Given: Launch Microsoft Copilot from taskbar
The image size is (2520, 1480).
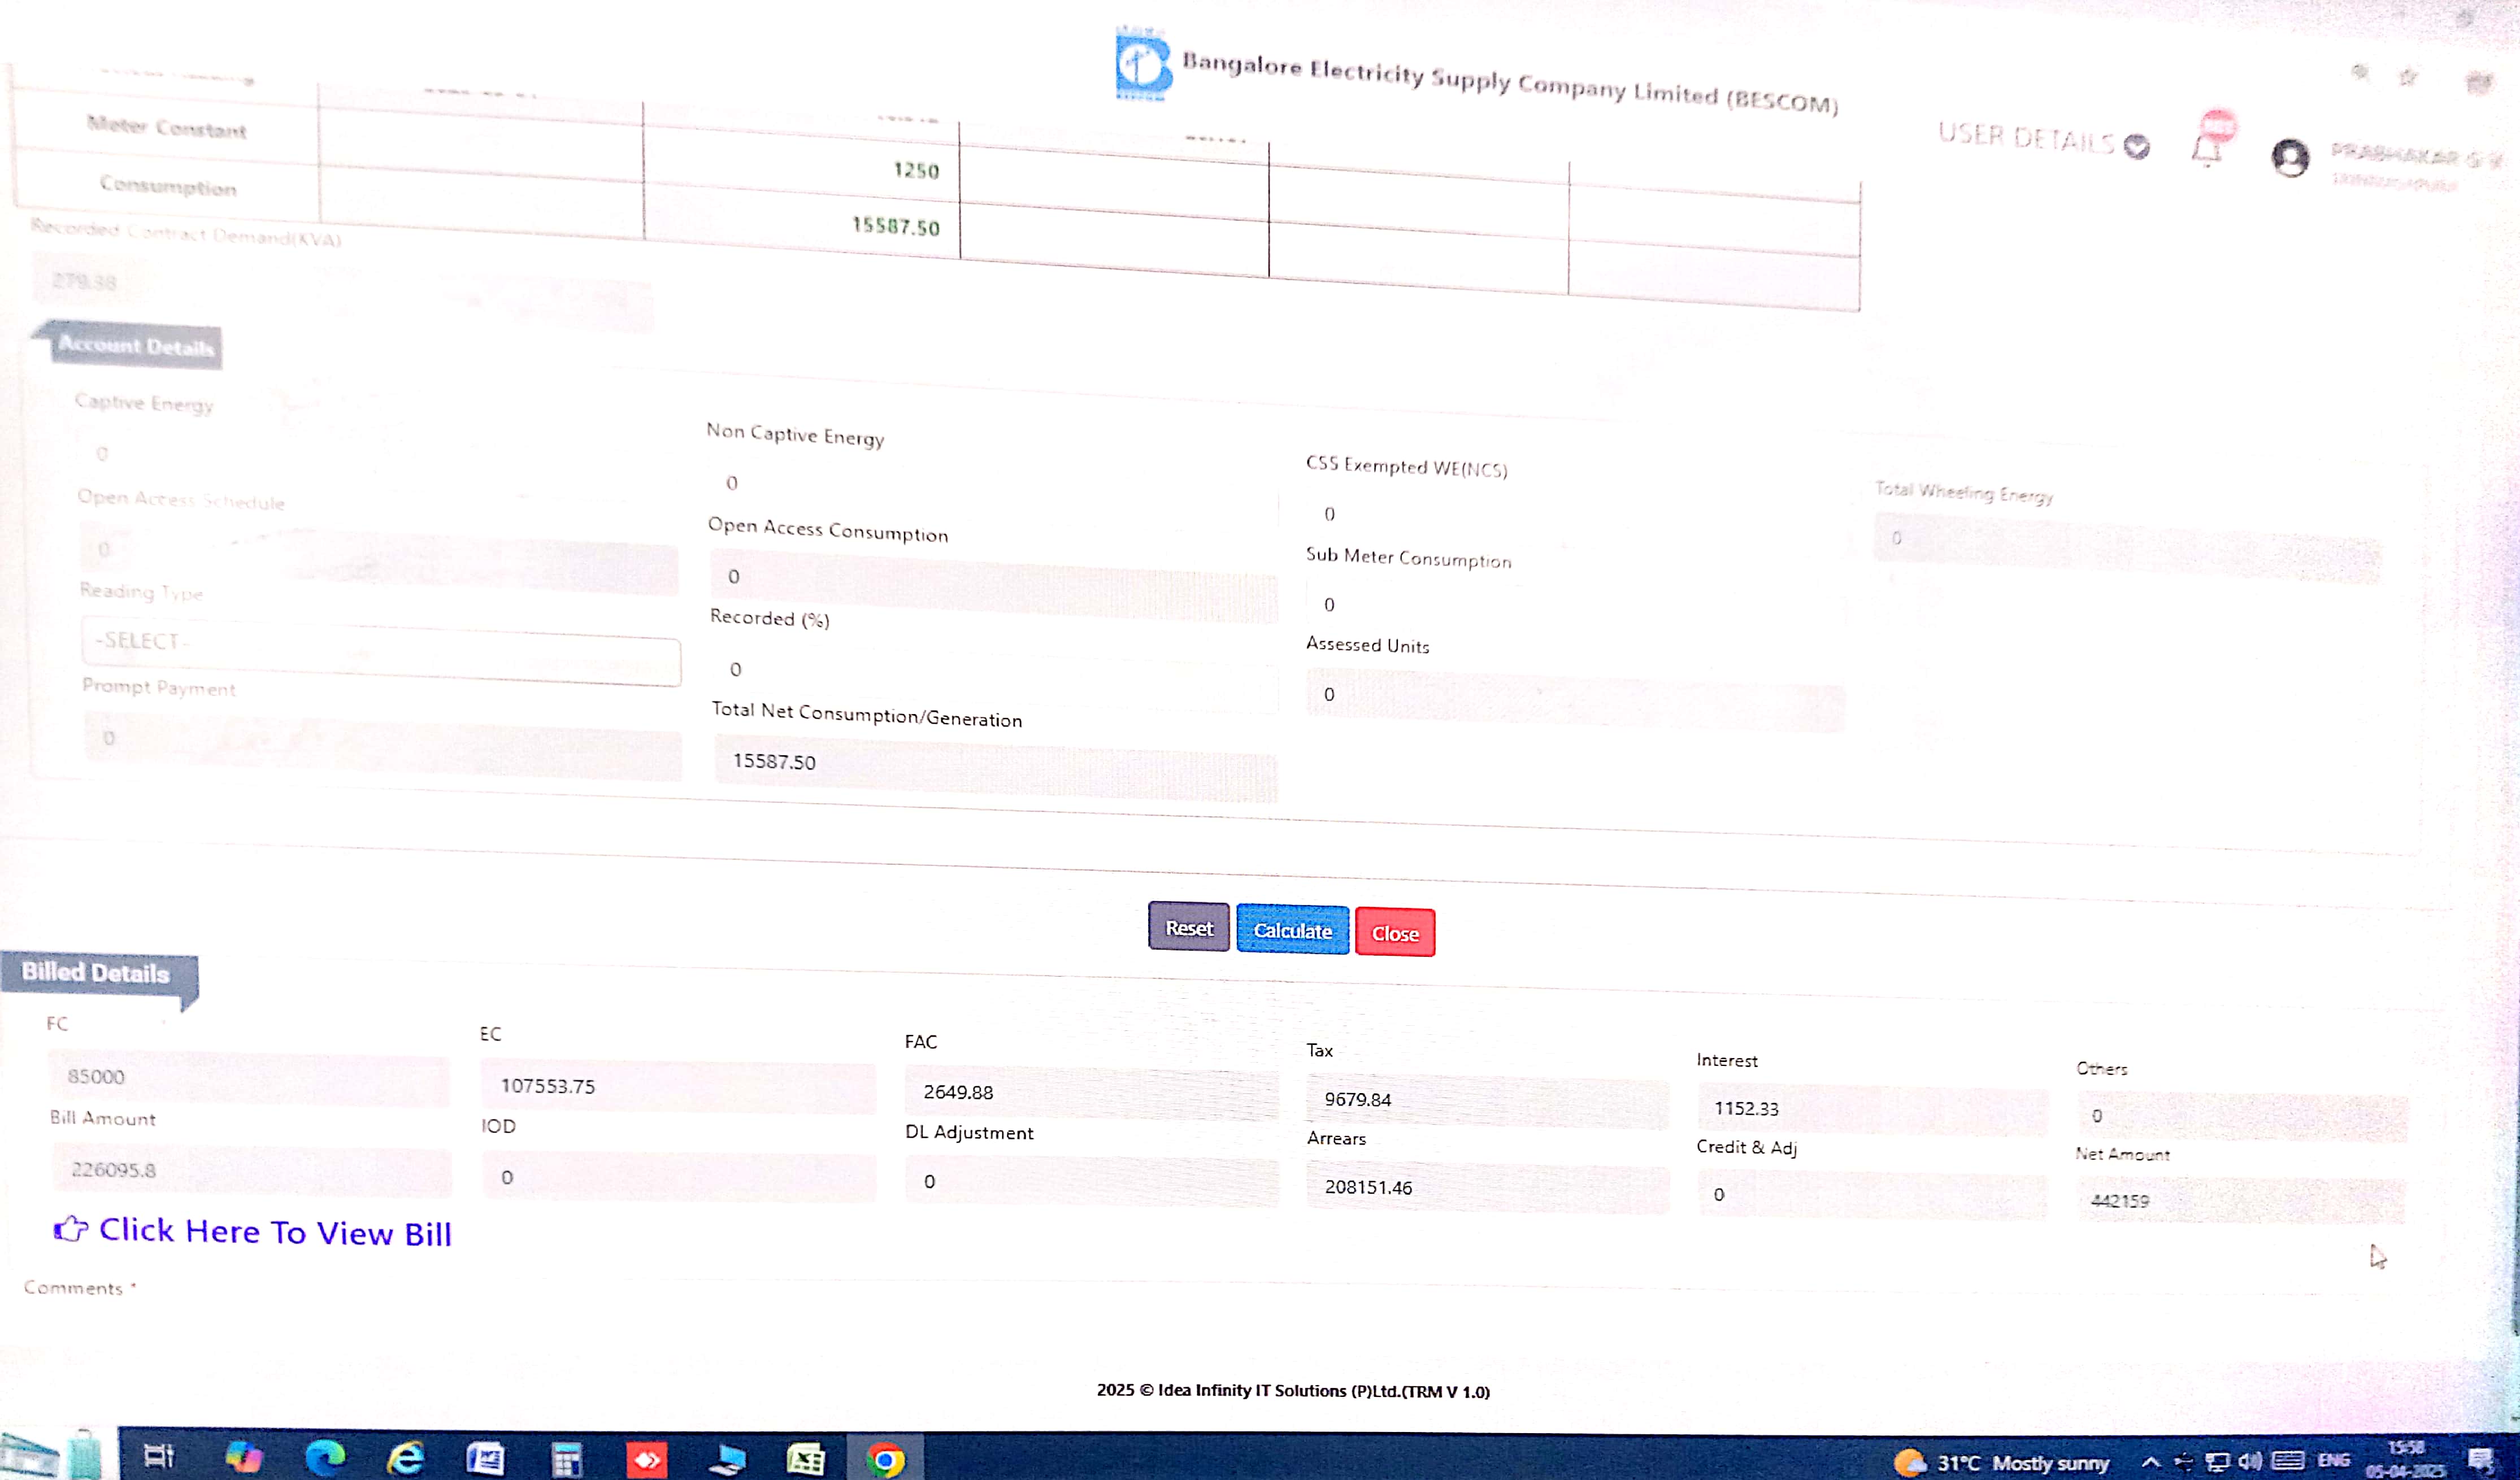Looking at the screenshot, I should pyautogui.click(x=243, y=1457).
